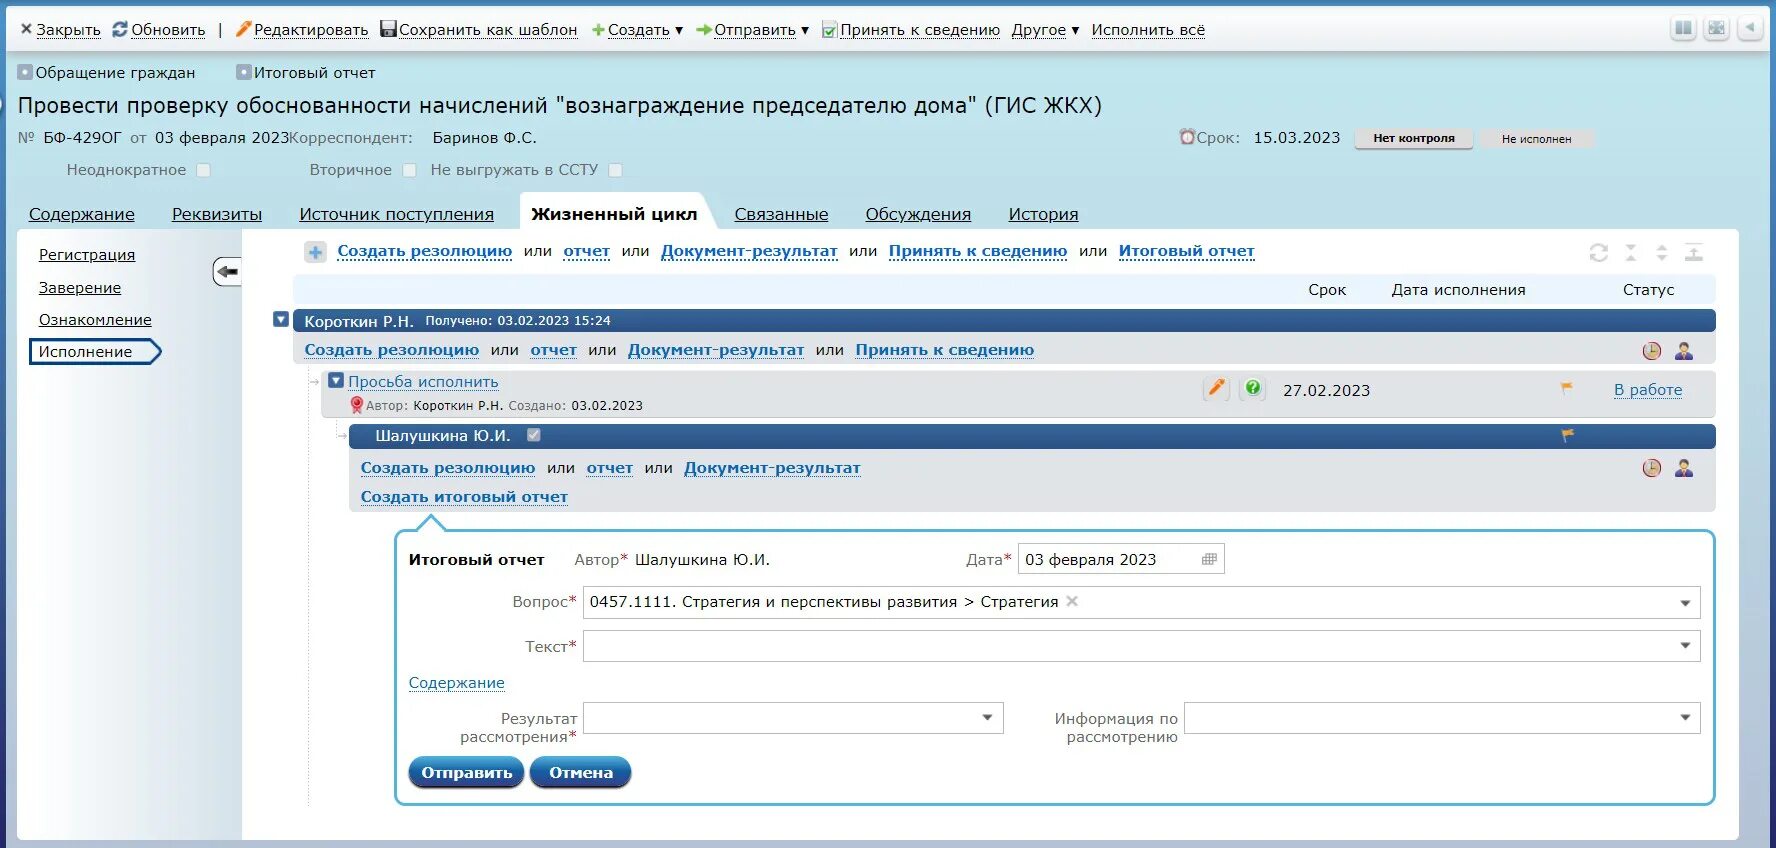
Task: Click Создать итоговый отчет link
Action: (x=464, y=497)
